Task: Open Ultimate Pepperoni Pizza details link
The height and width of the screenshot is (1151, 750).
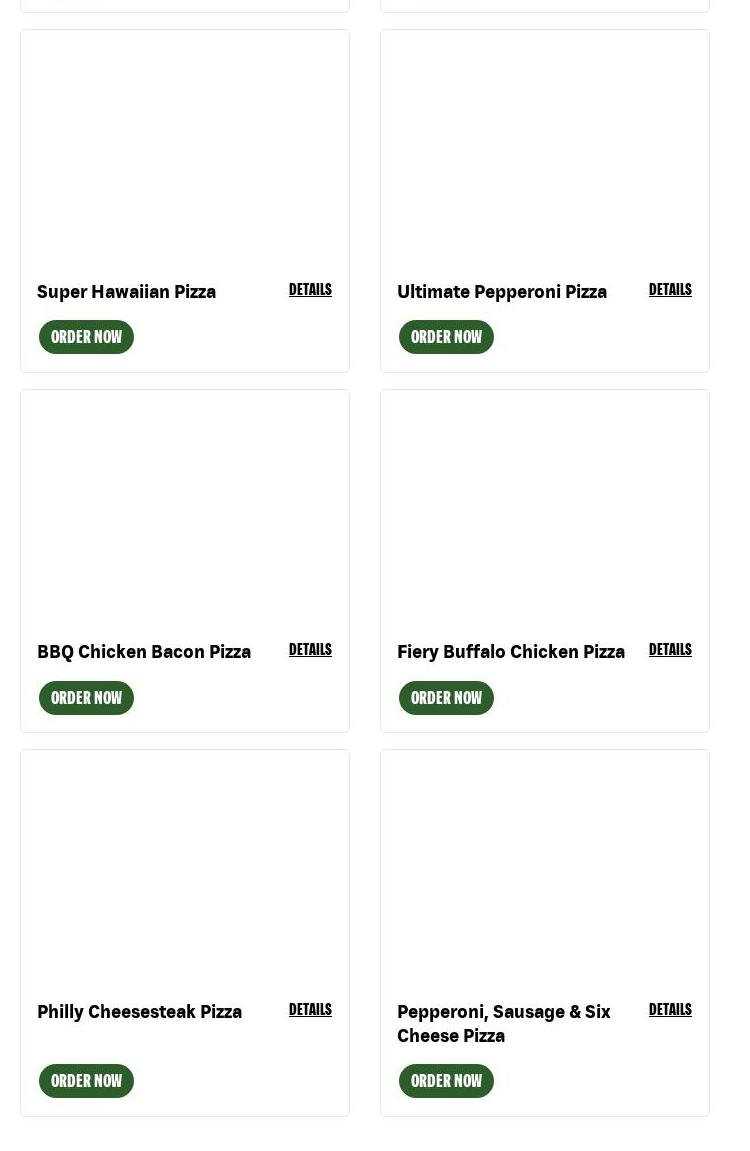Action: click(x=670, y=289)
